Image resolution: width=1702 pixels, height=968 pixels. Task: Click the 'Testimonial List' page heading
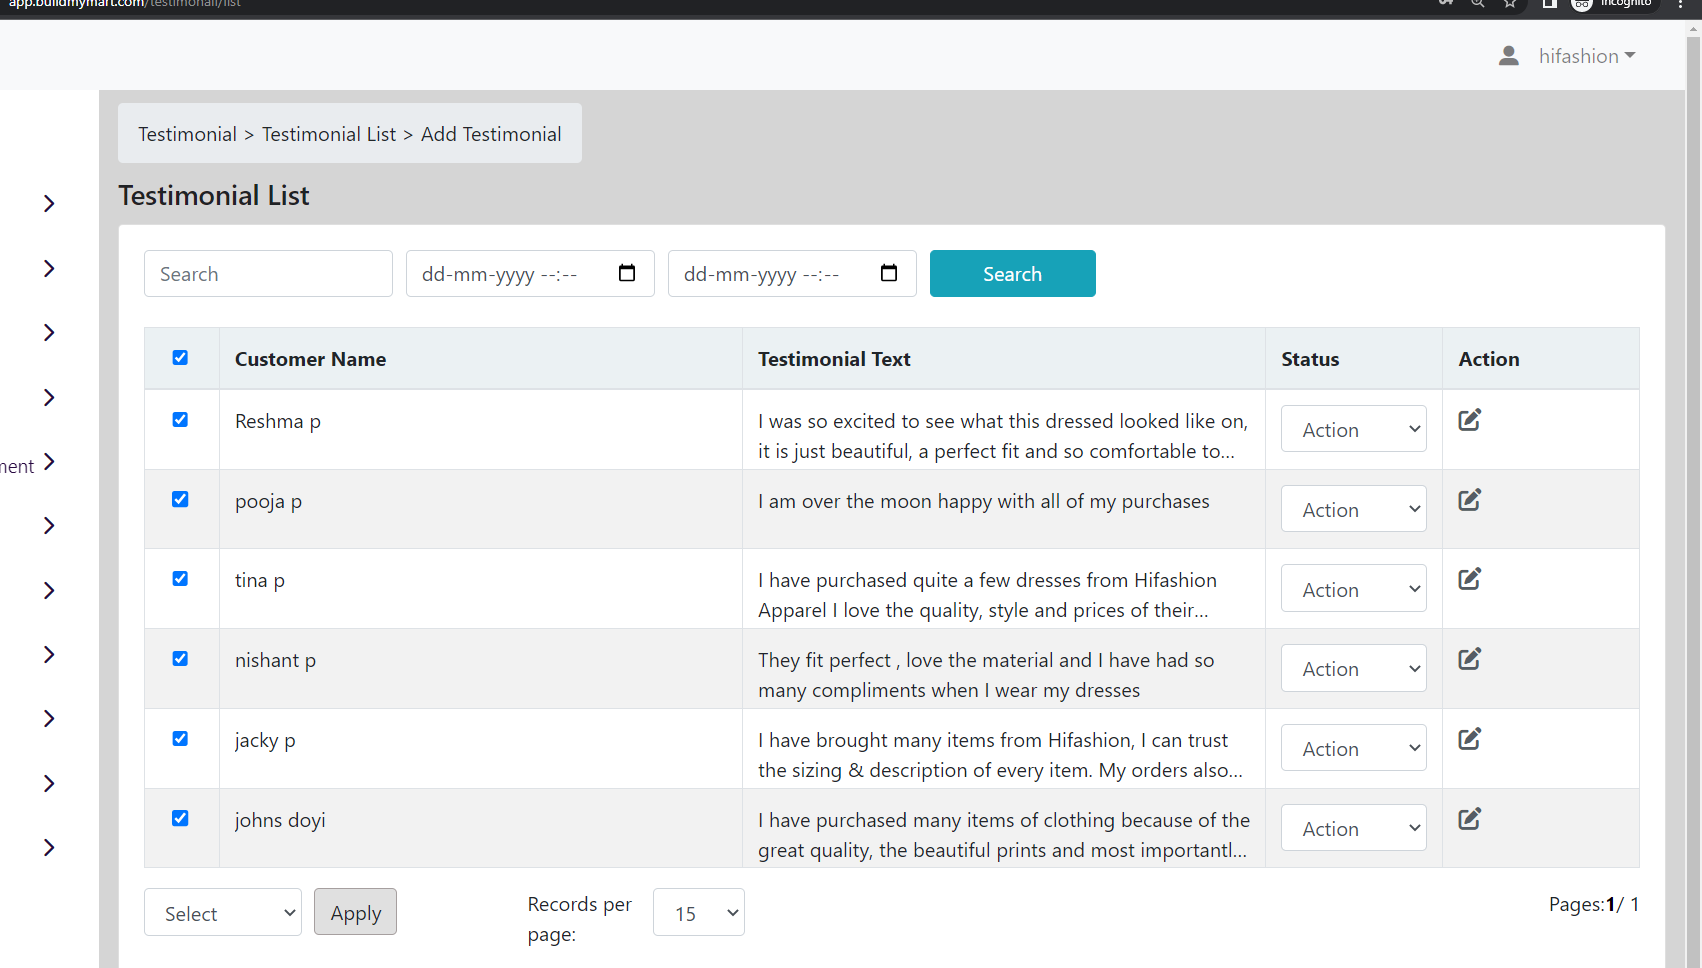click(214, 195)
